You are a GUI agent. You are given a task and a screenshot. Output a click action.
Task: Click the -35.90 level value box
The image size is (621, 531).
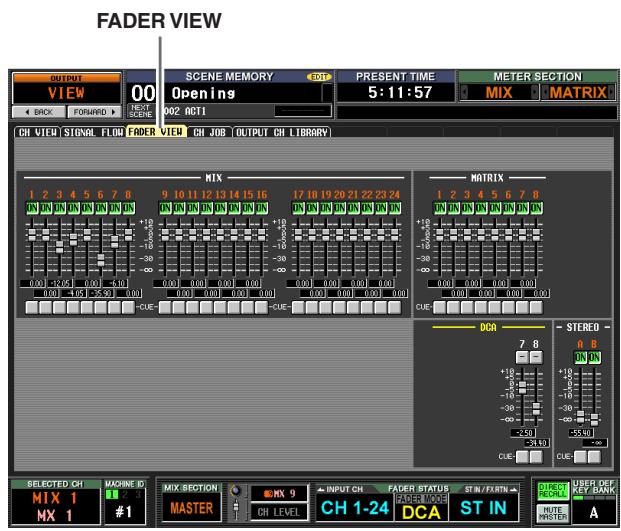tap(101, 293)
